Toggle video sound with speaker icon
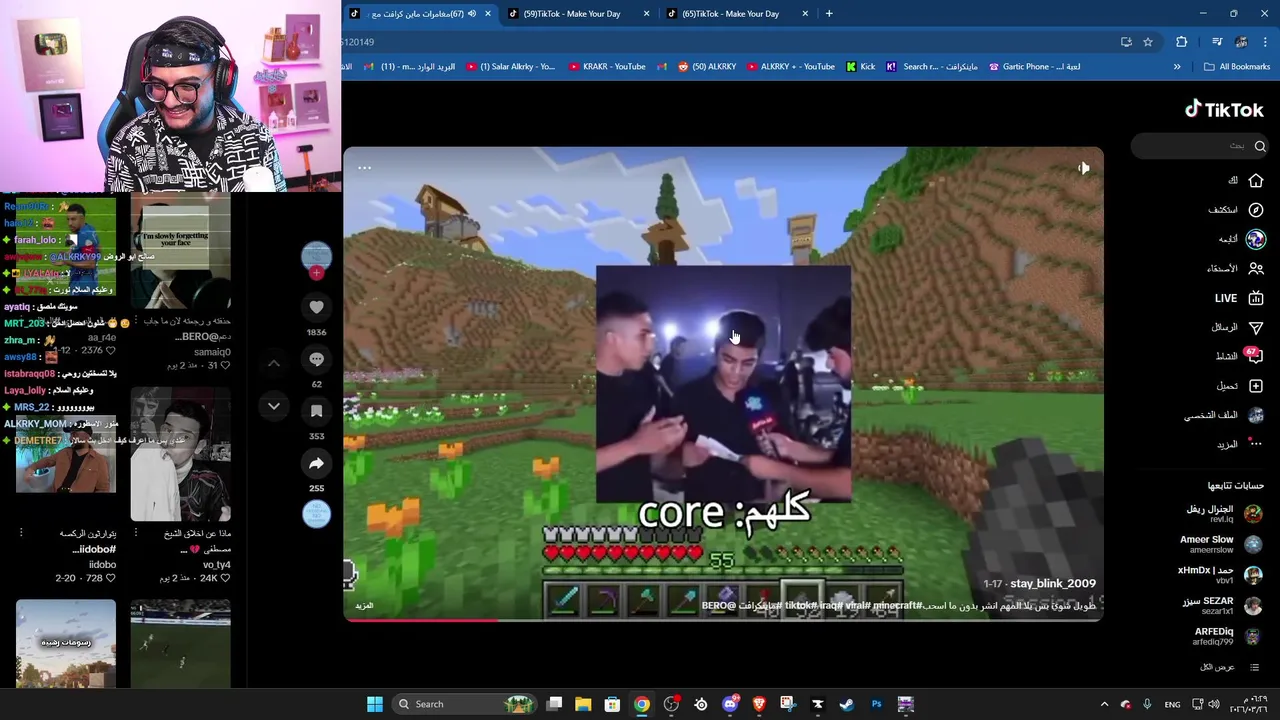Image resolution: width=1280 pixels, height=720 pixels. pyautogui.click(x=1084, y=168)
